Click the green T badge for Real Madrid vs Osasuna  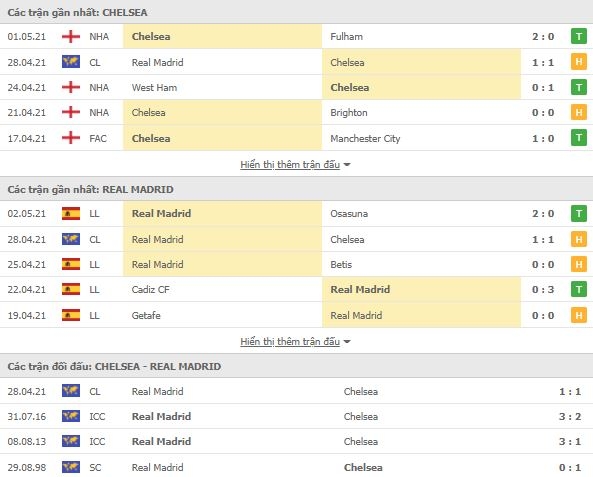pyautogui.click(x=579, y=213)
